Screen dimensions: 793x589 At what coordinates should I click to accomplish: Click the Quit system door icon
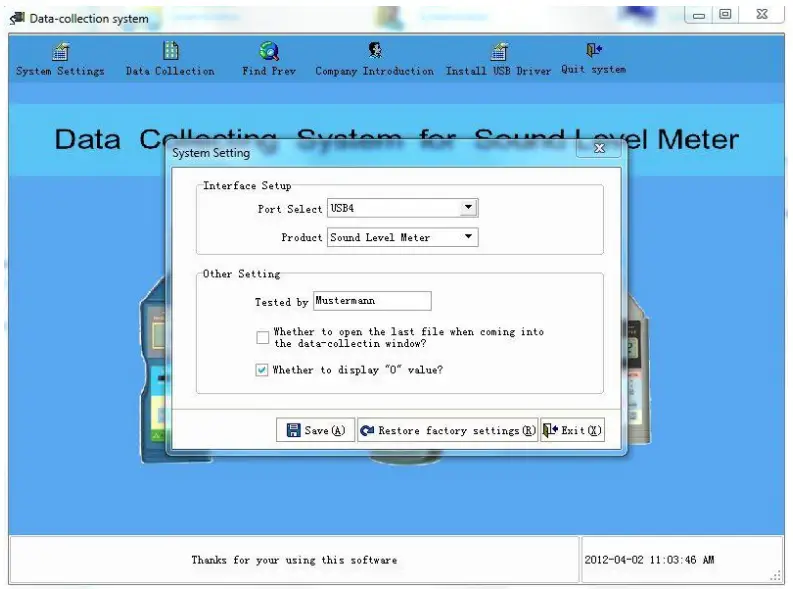point(594,50)
